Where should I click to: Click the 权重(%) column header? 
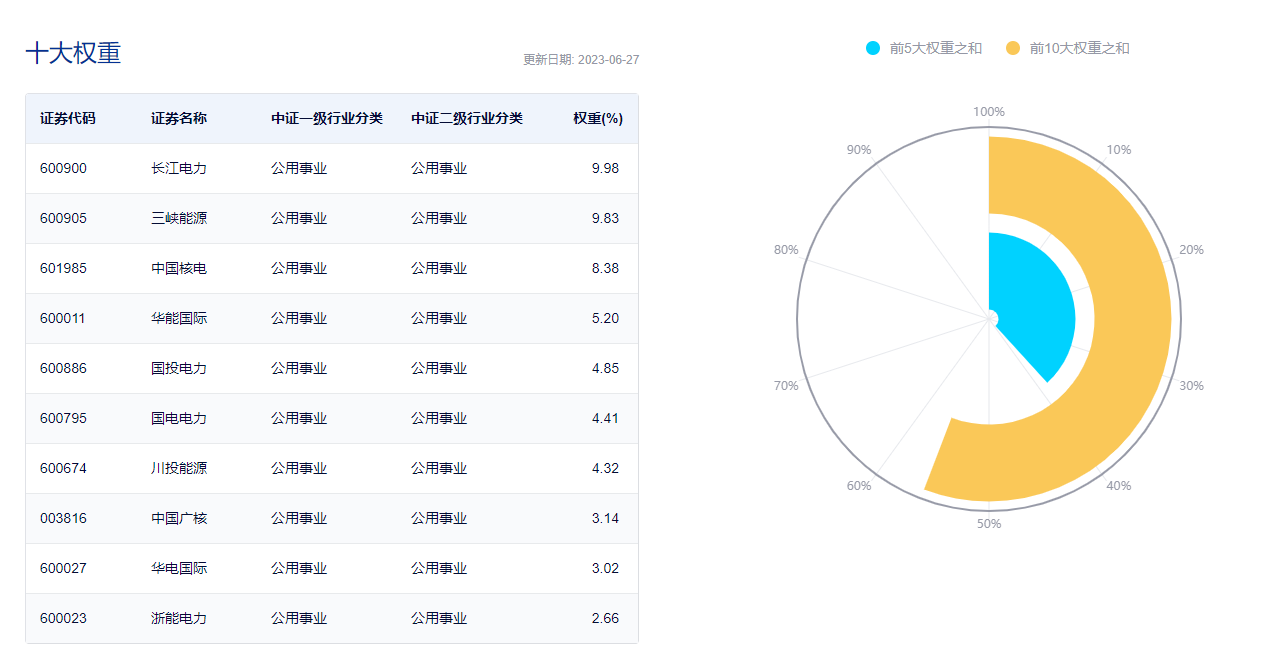pos(598,118)
